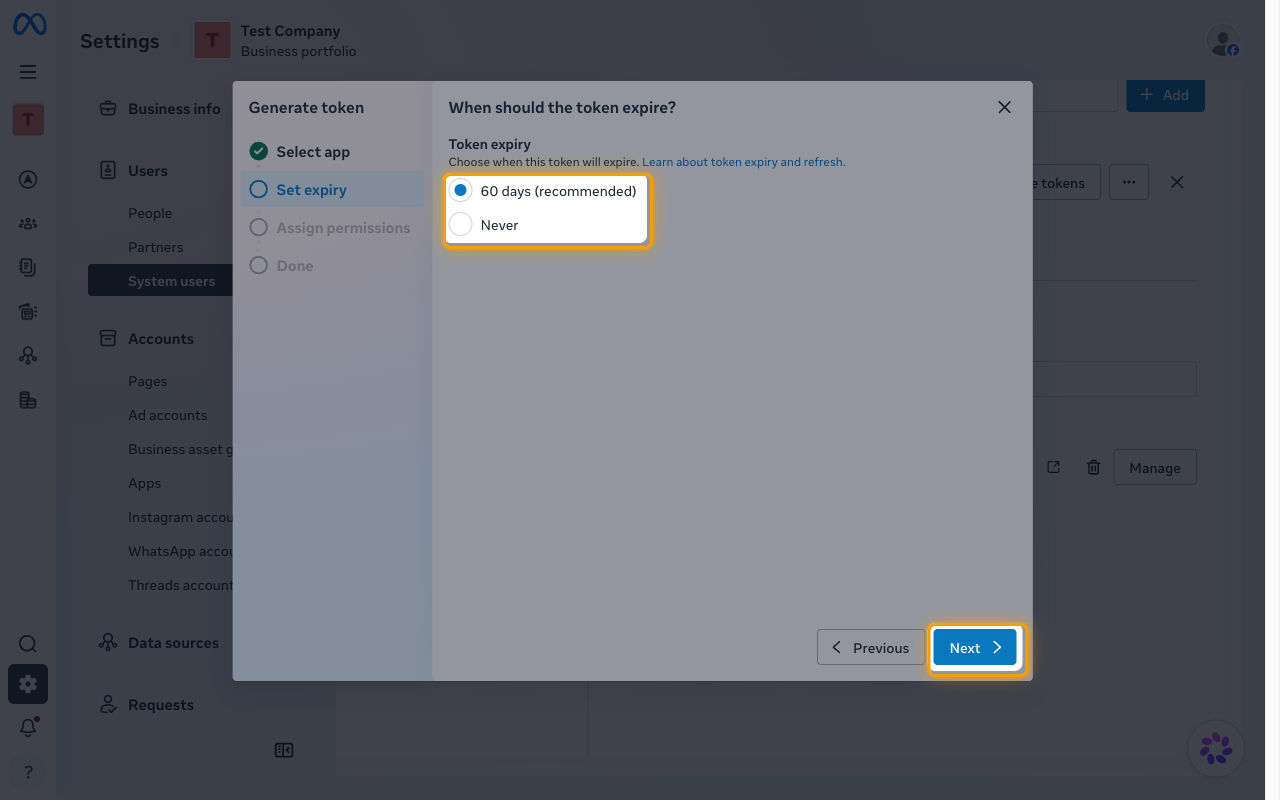This screenshot has height=800, width=1280.
Task: Click the Add button
Action: coord(1165,95)
